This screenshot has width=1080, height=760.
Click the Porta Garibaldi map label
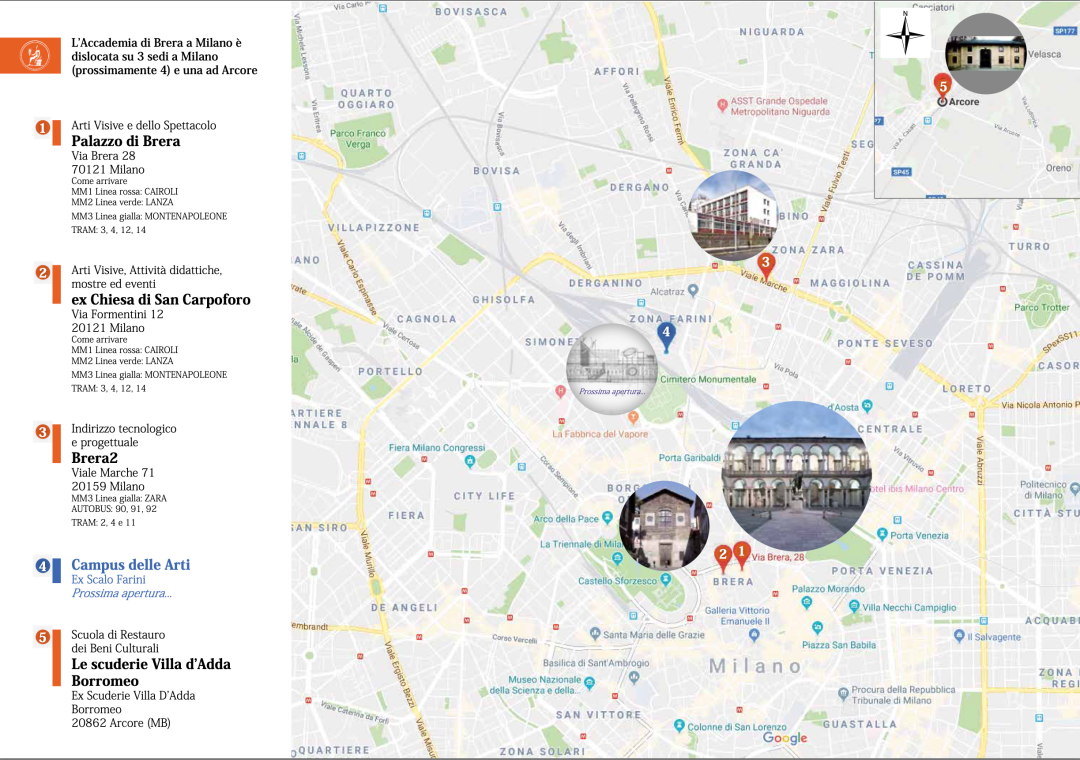point(689,458)
